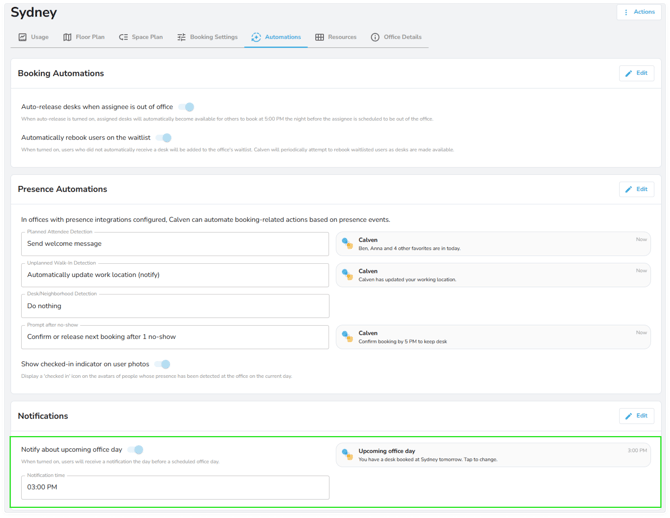Image resolution: width=670 pixels, height=518 pixels.
Task: Click the Notification time field
Action: [175, 487]
